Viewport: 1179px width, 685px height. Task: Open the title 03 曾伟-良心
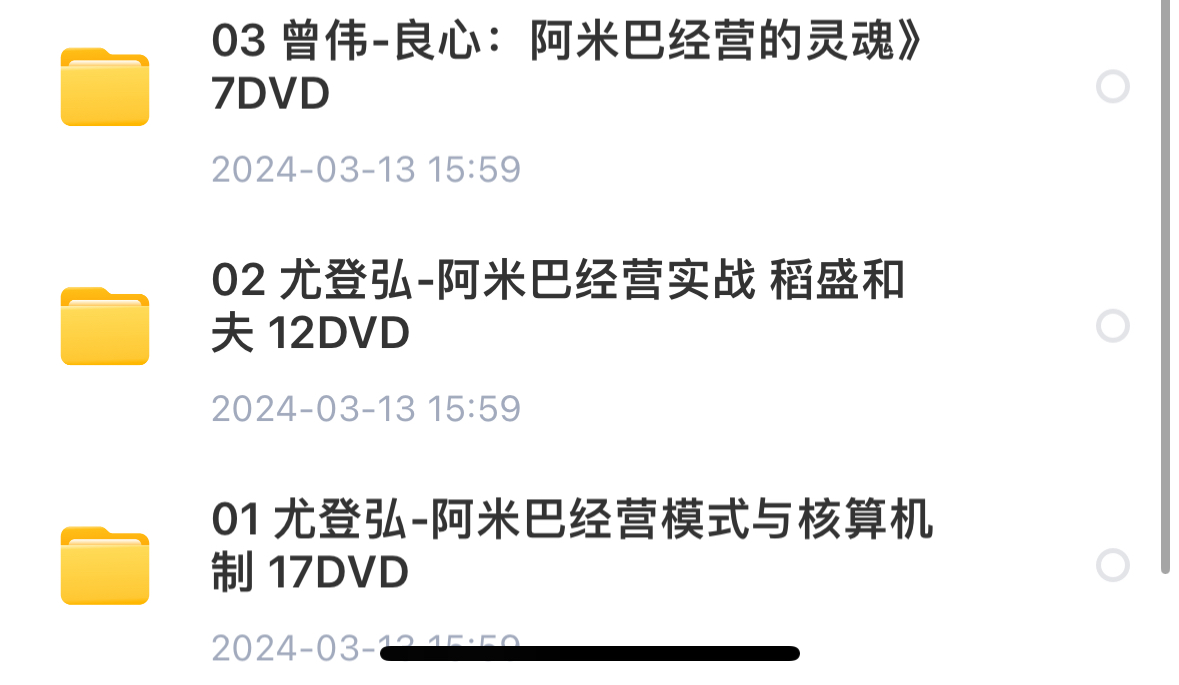(567, 41)
